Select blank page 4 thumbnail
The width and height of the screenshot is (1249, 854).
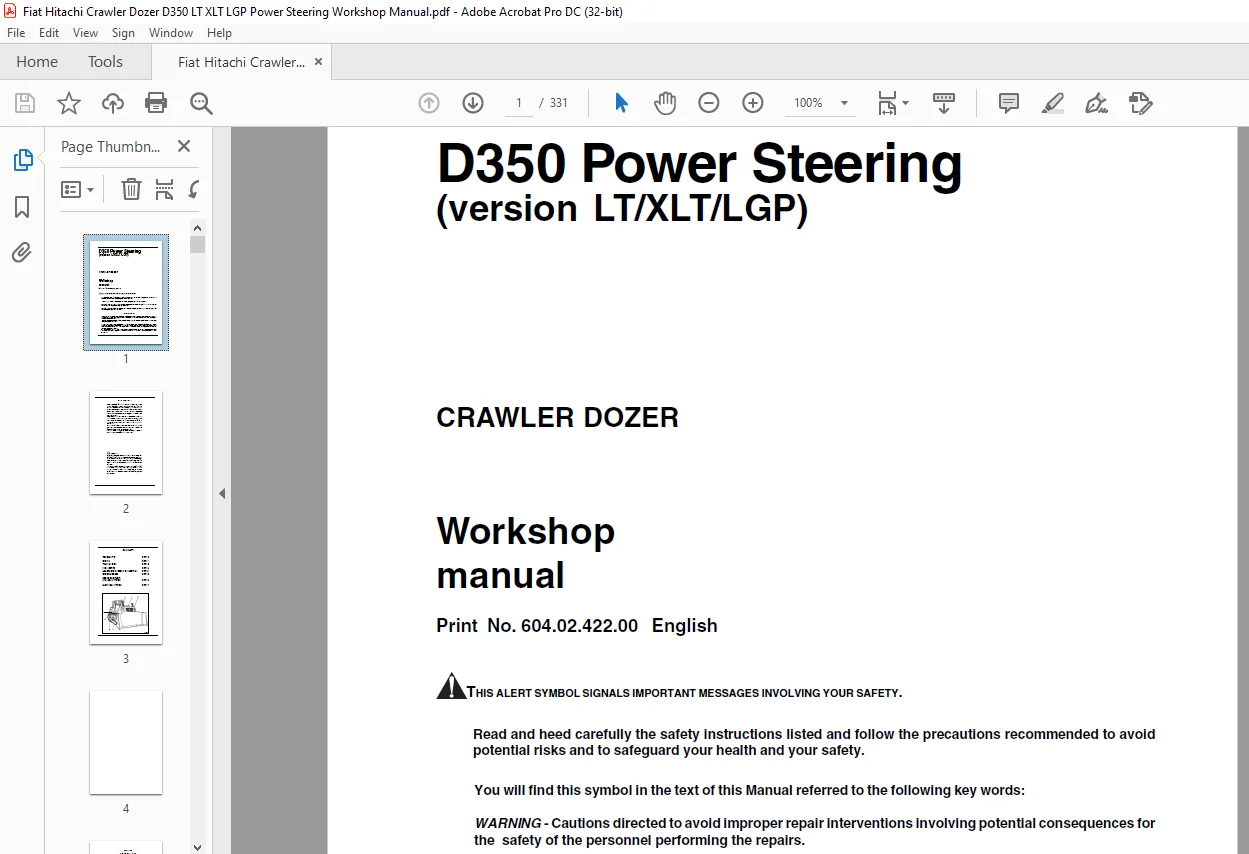point(126,742)
